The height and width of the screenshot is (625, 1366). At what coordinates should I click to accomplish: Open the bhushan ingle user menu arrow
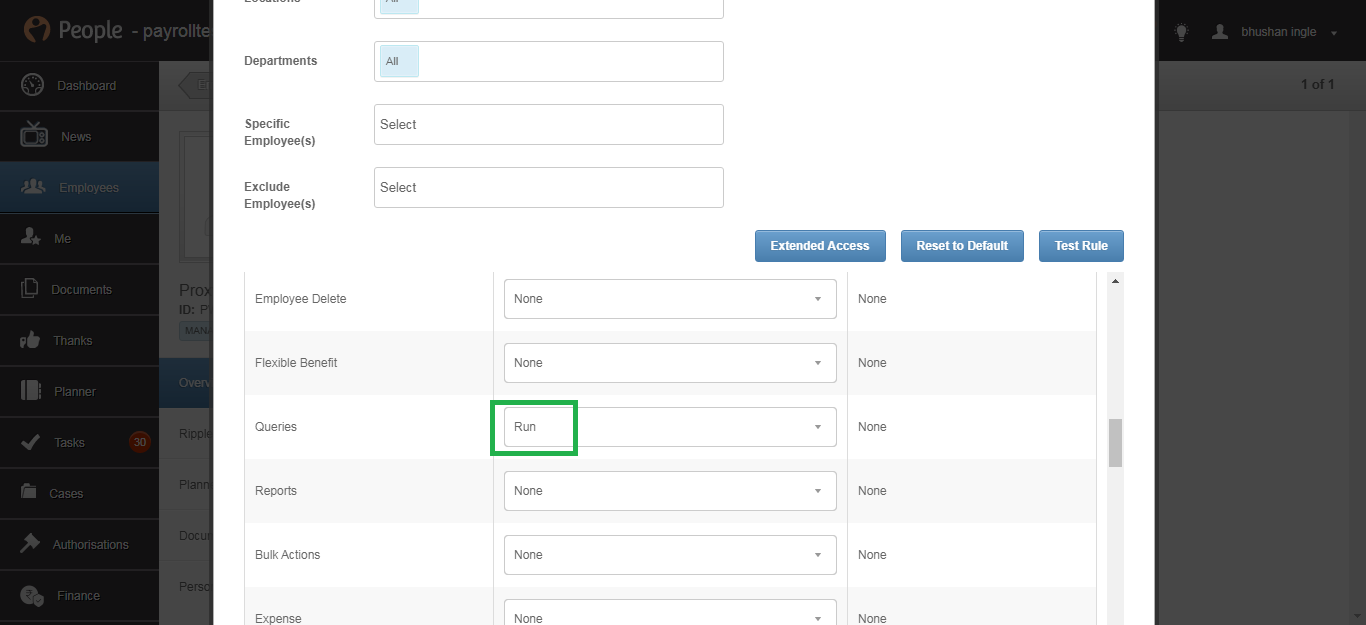(1334, 33)
